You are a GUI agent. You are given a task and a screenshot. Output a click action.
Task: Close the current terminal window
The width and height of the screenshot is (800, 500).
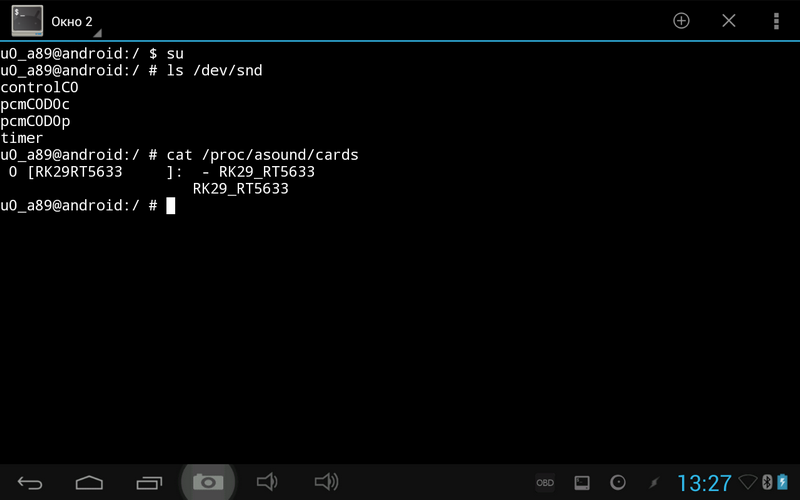click(729, 21)
